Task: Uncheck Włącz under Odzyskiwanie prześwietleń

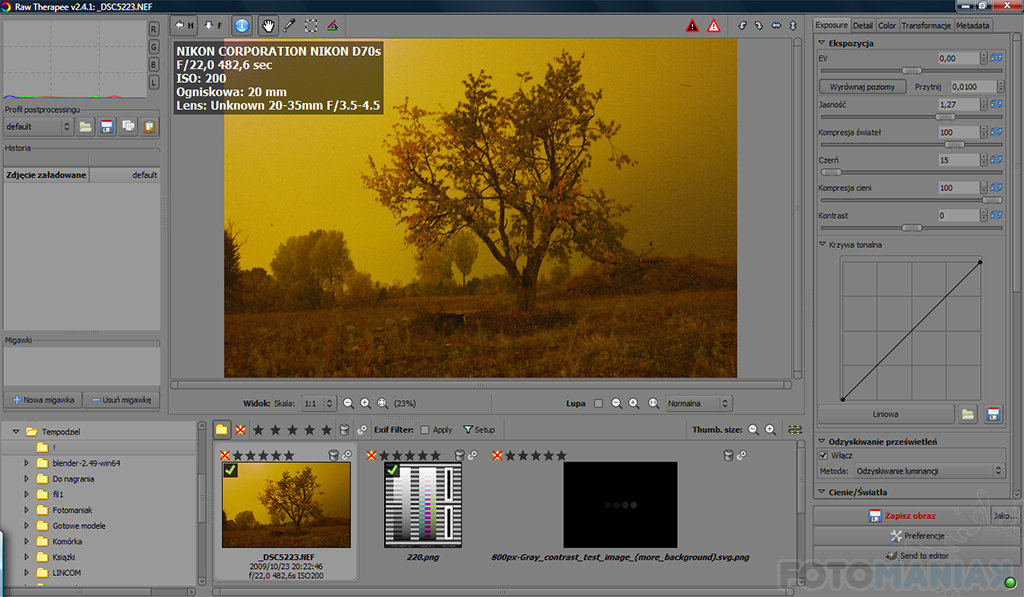Action: point(823,455)
